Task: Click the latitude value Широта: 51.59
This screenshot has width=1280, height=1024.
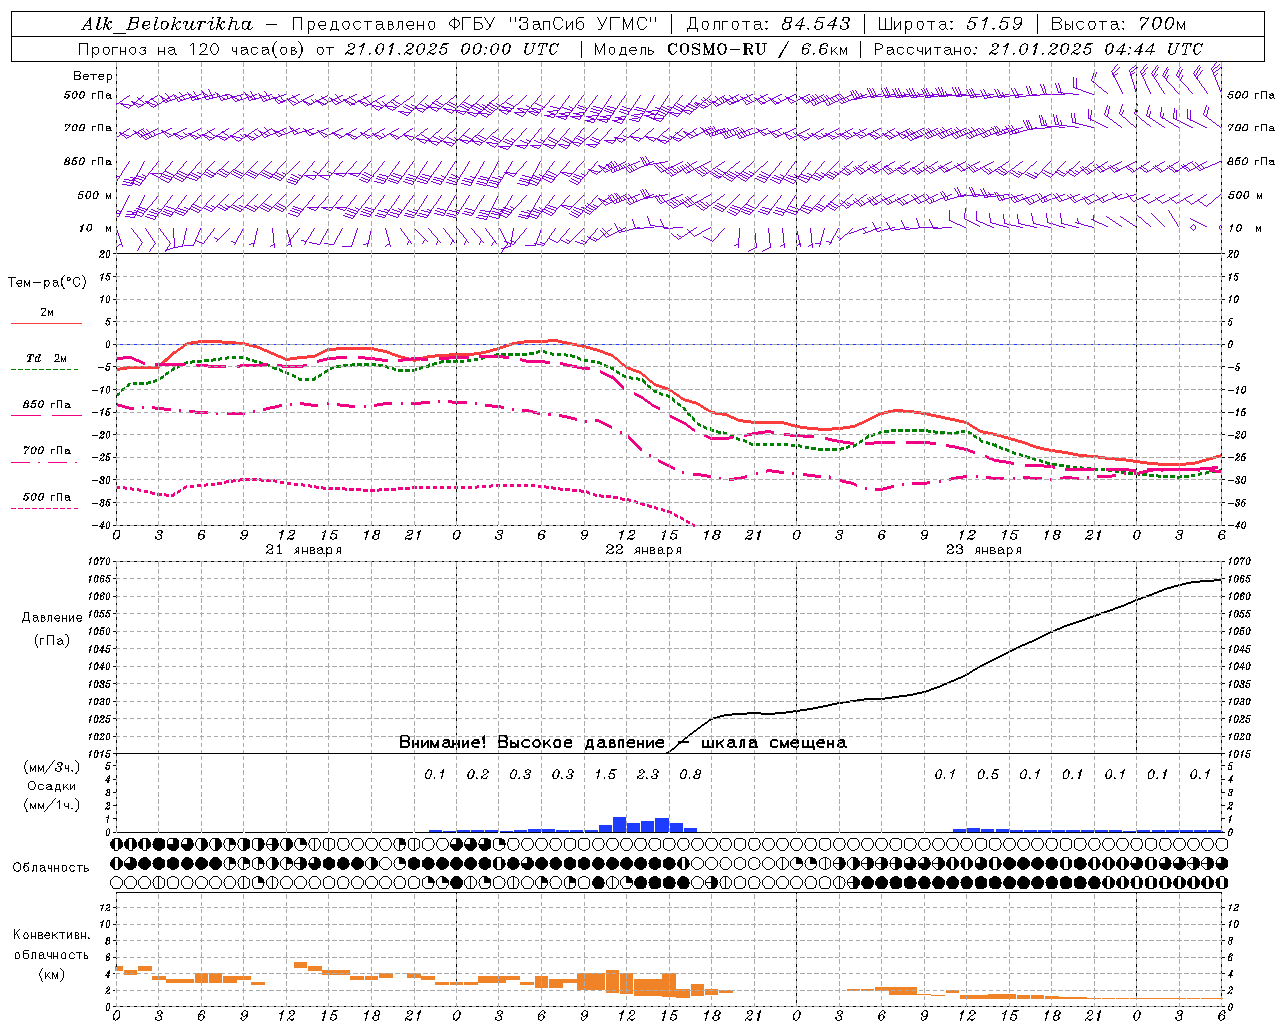Action: pos(950,24)
